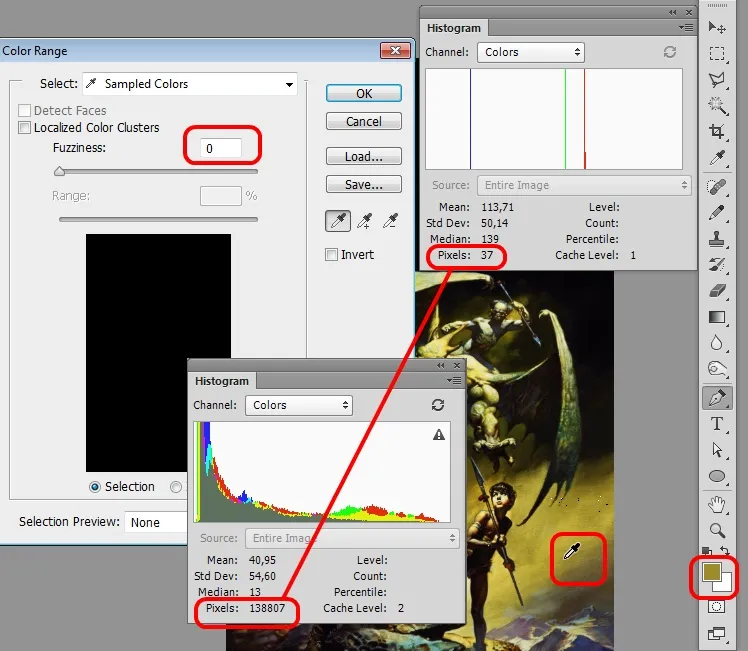This screenshot has width=748, height=651.
Task: Select the Zoom tool
Action: click(x=717, y=530)
